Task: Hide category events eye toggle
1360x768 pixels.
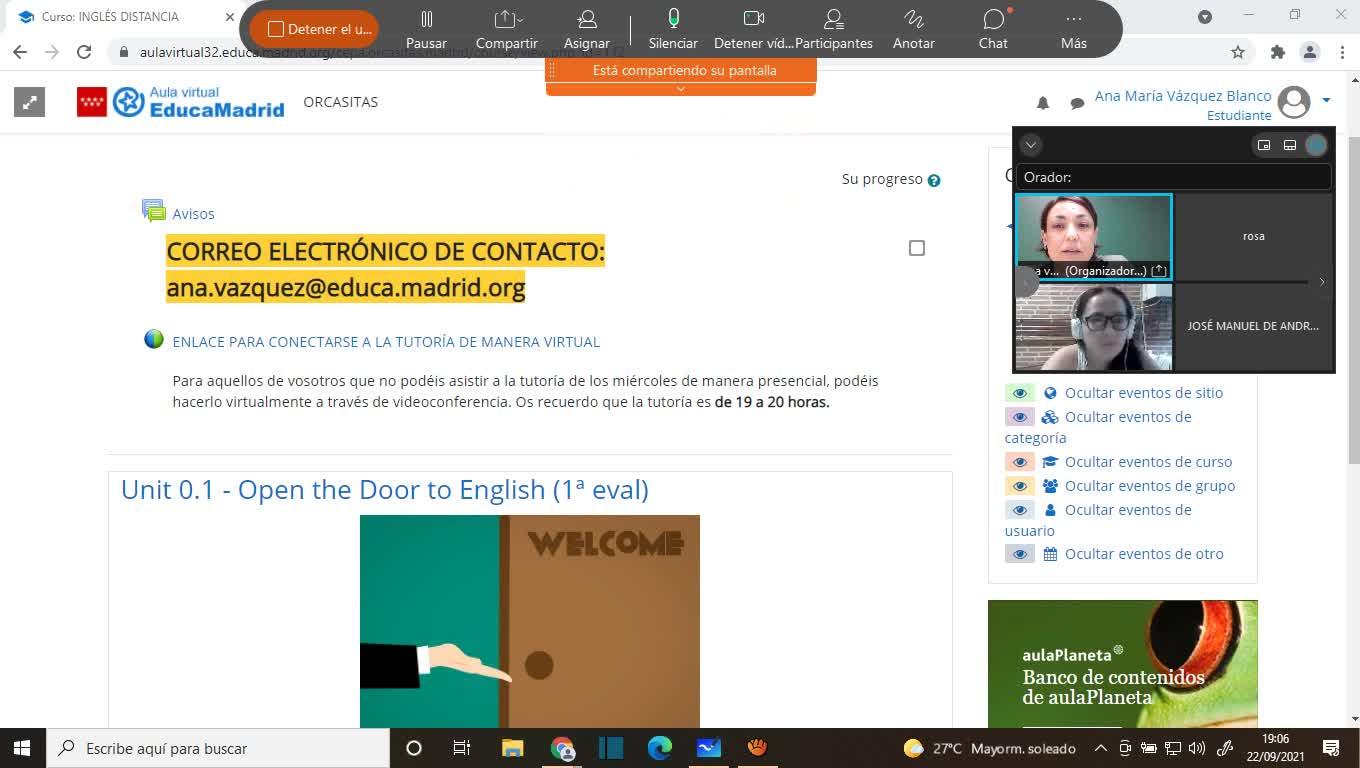Action: tap(1020, 417)
